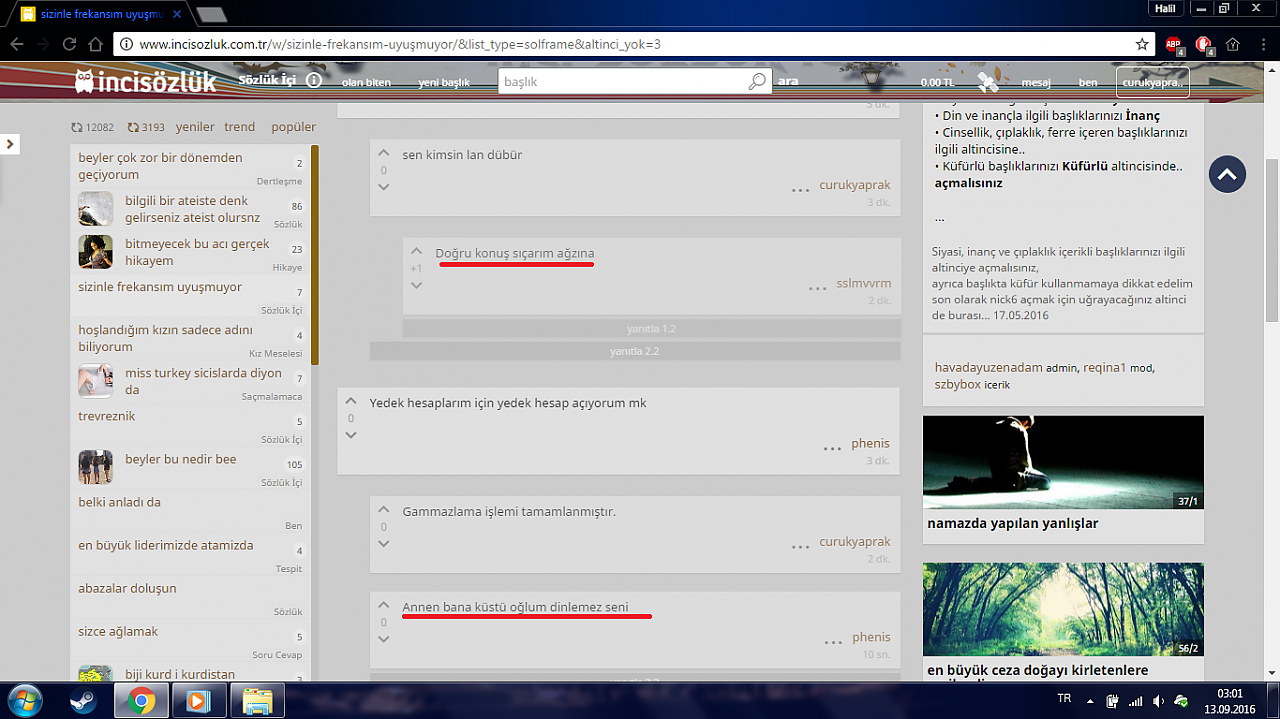The height and width of the screenshot is (719, 1280).
Task: Downvote the 'Yedek hesaplarım' entry
Action: (350, 435)
